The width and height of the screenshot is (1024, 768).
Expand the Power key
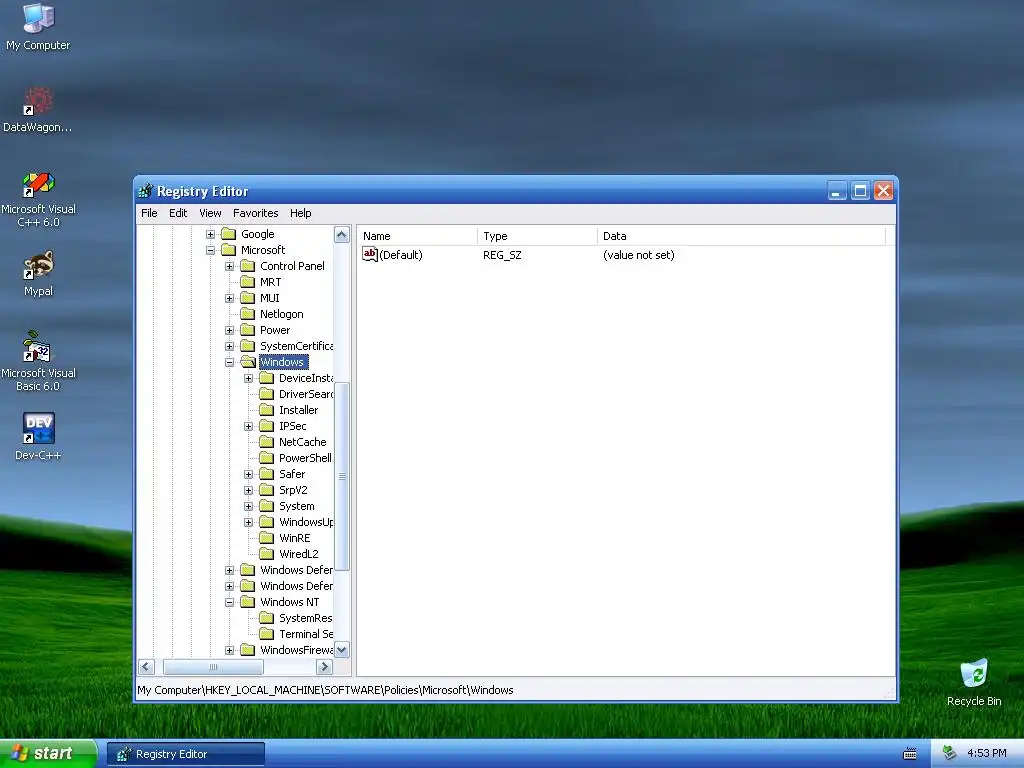point(229,330)
